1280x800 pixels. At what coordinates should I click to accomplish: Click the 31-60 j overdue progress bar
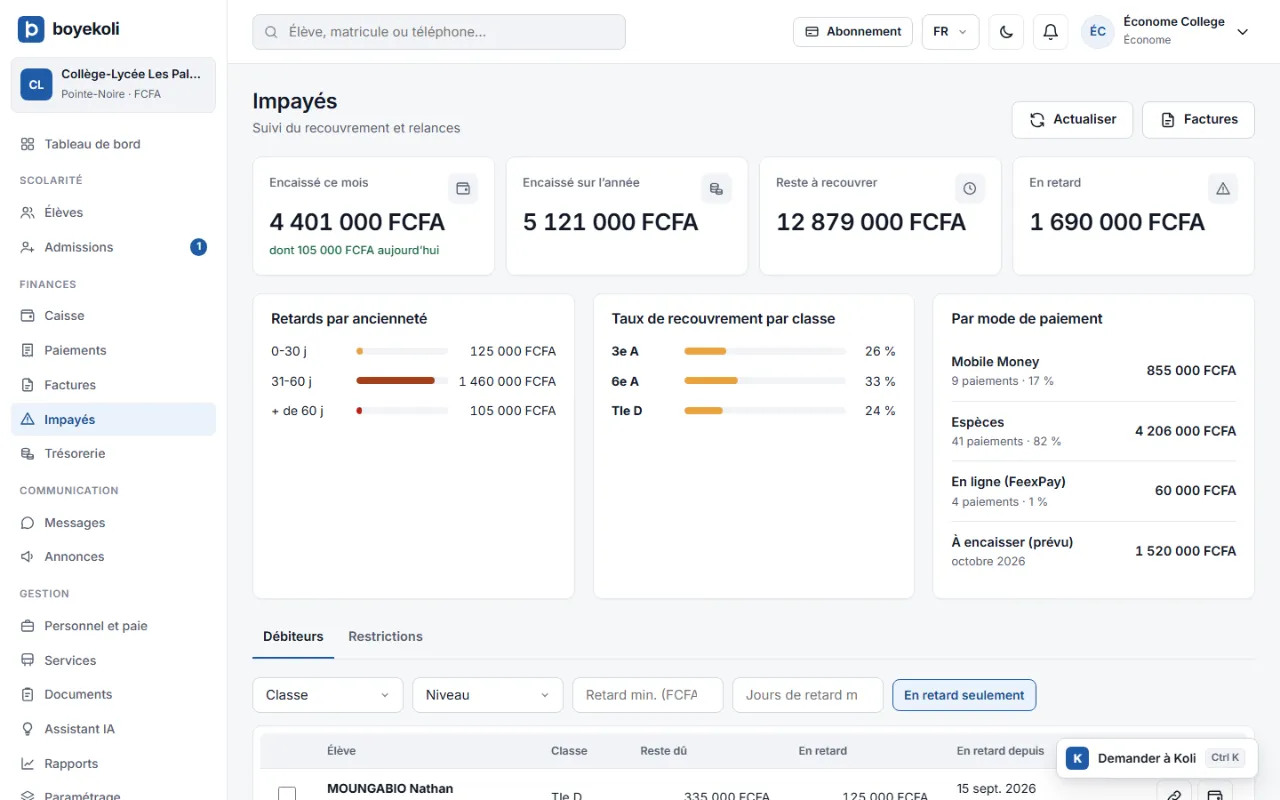[x=402, y=381]
